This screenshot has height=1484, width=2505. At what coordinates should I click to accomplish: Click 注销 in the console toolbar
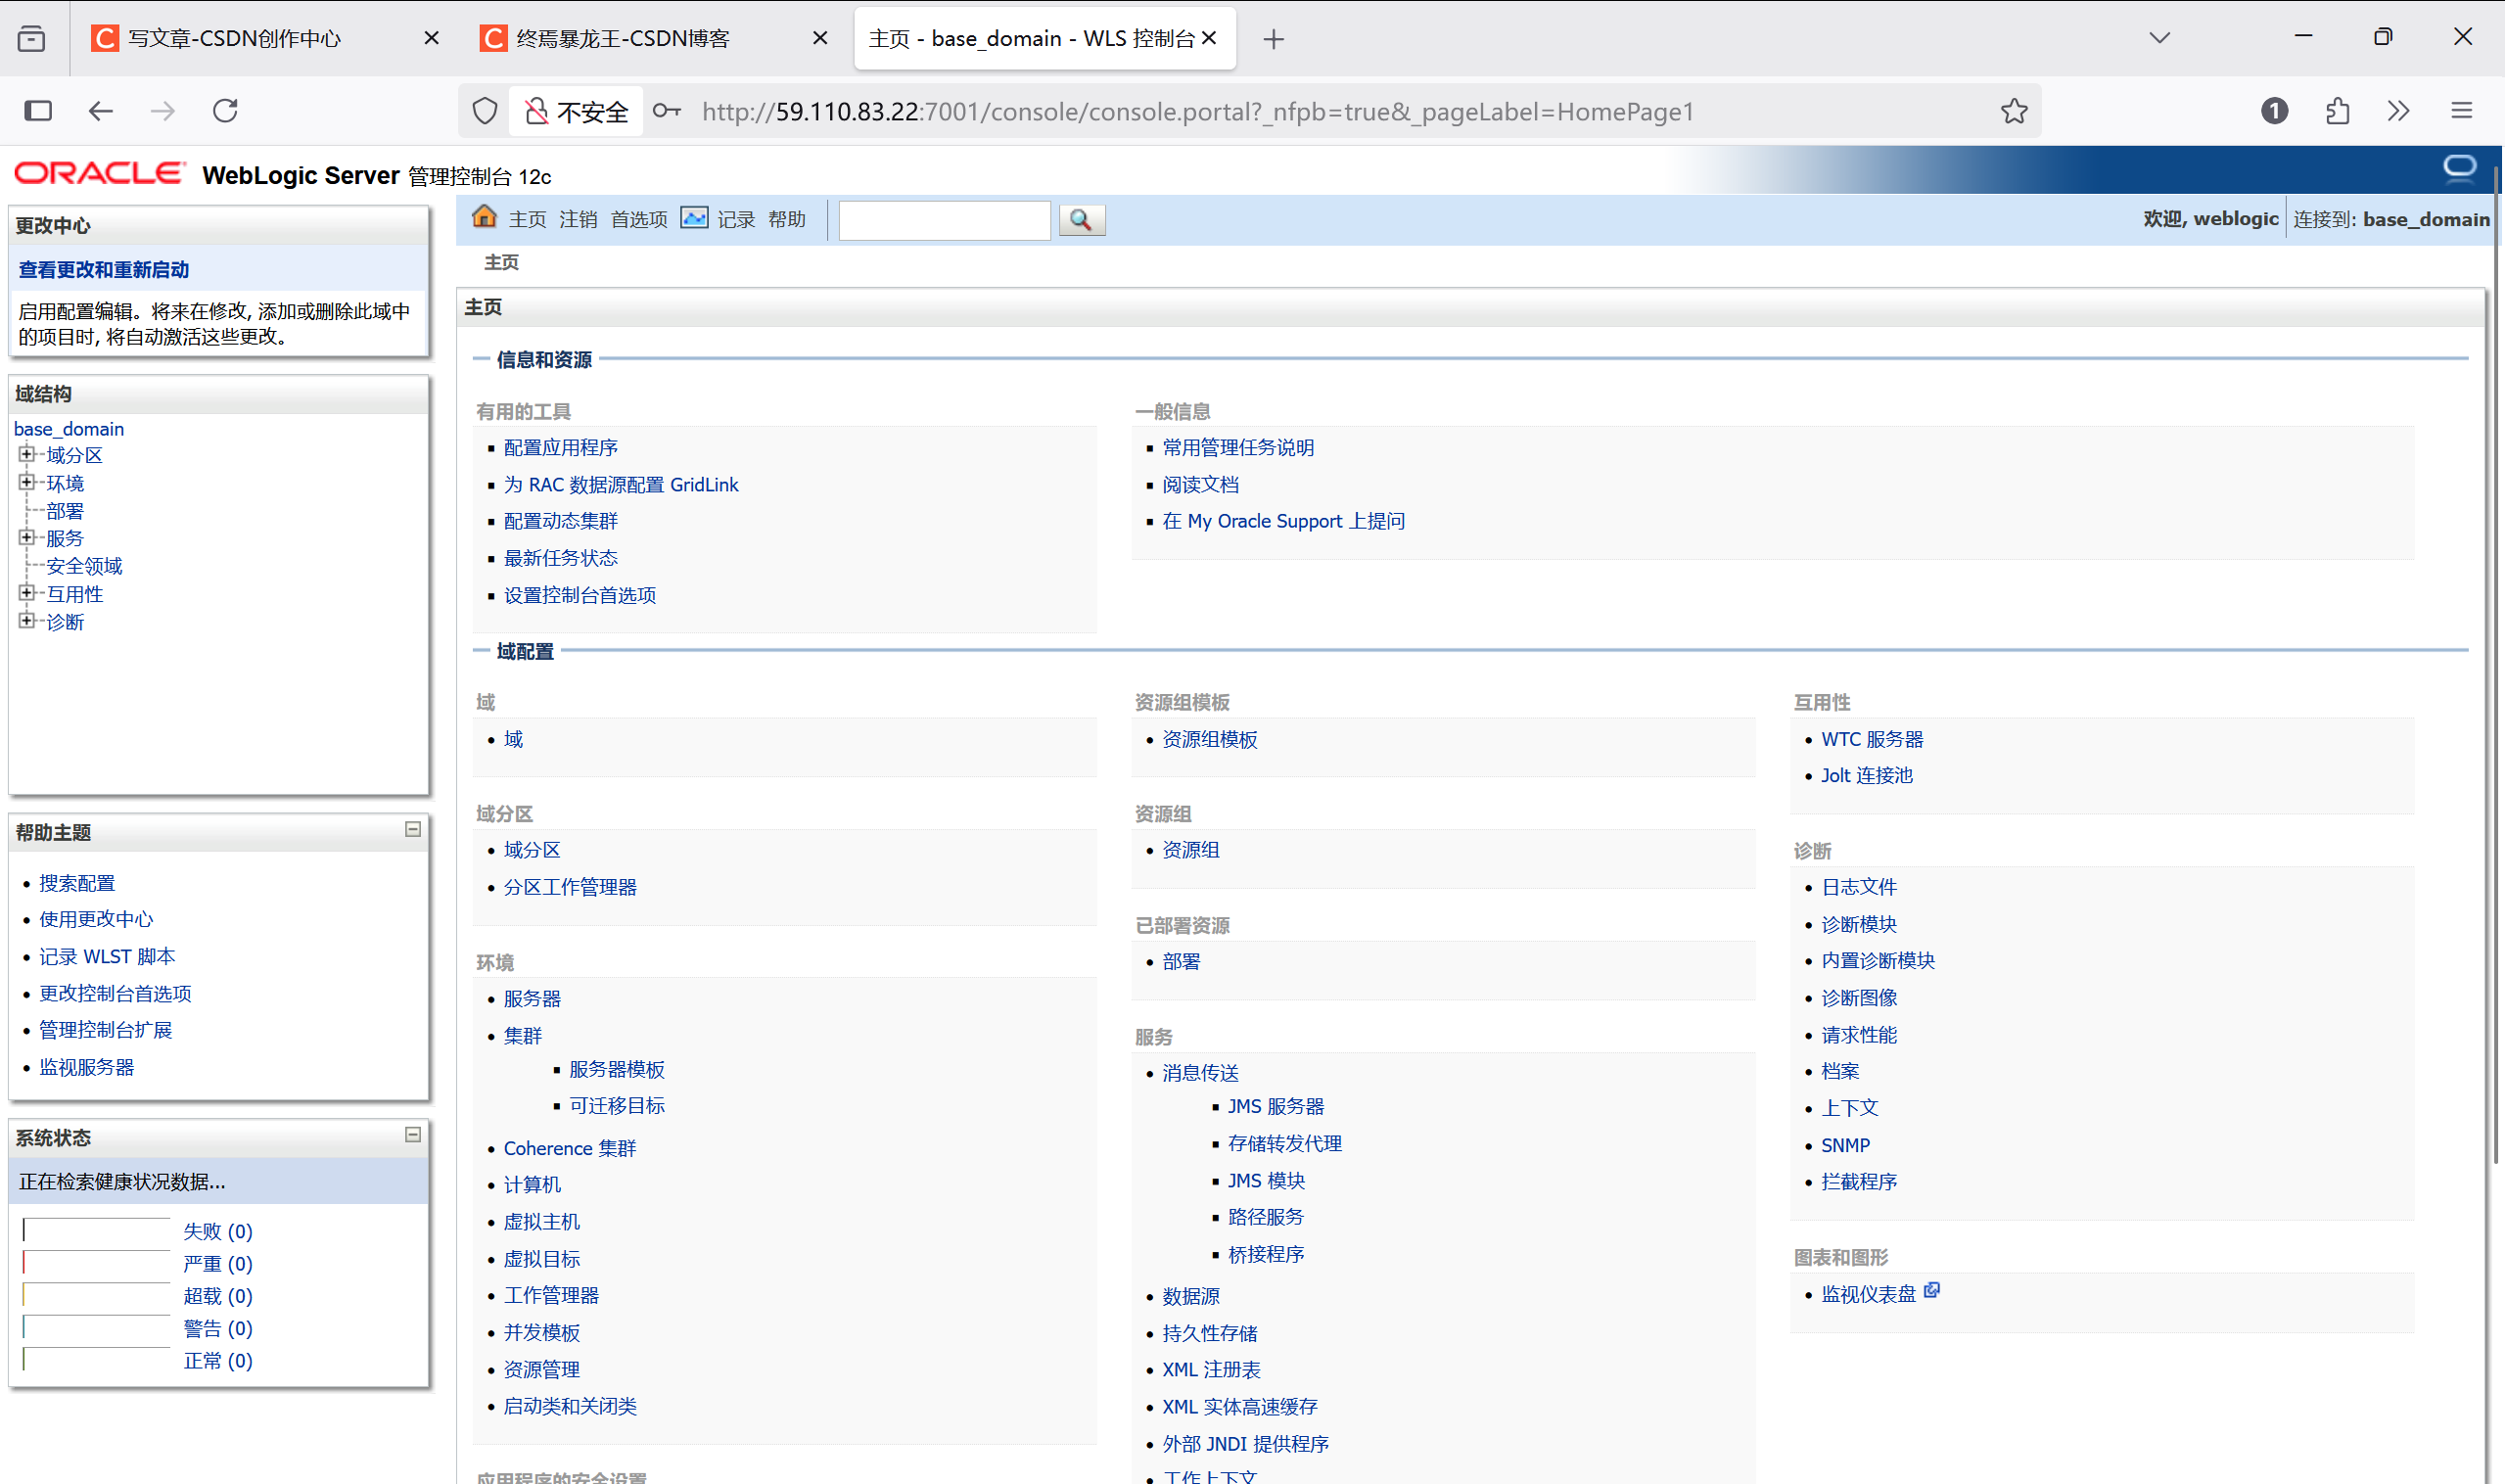tap(578, 219)
